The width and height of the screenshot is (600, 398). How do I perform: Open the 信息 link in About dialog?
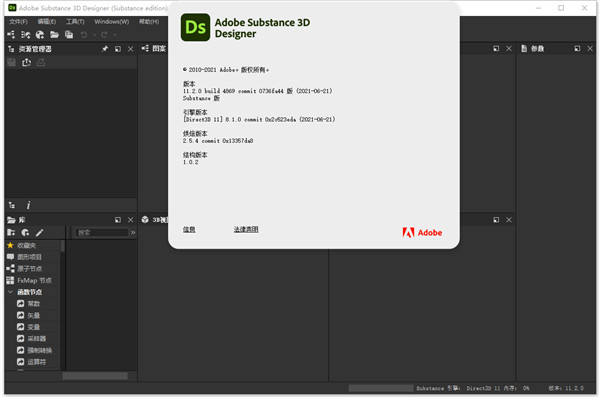click(x=189, y=229)
